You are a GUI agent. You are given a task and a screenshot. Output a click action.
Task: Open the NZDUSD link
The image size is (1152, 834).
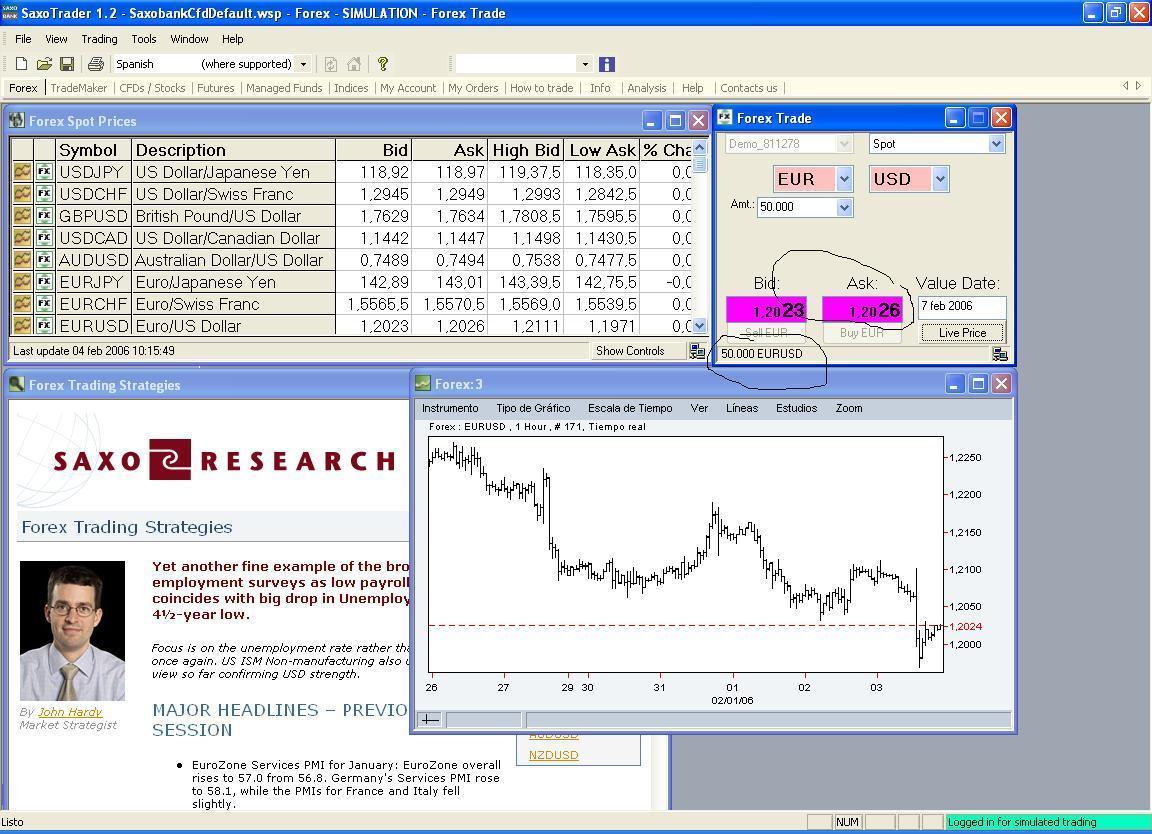coord(553,755)
